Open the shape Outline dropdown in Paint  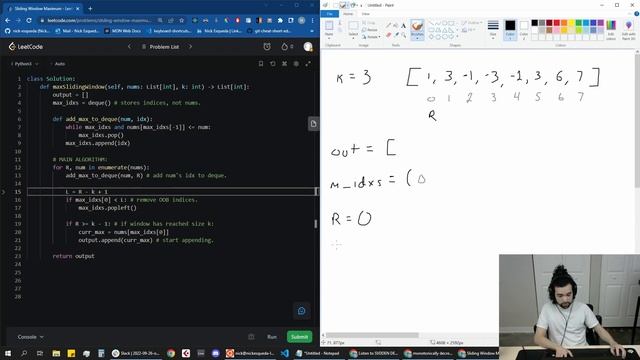(471, 22)
